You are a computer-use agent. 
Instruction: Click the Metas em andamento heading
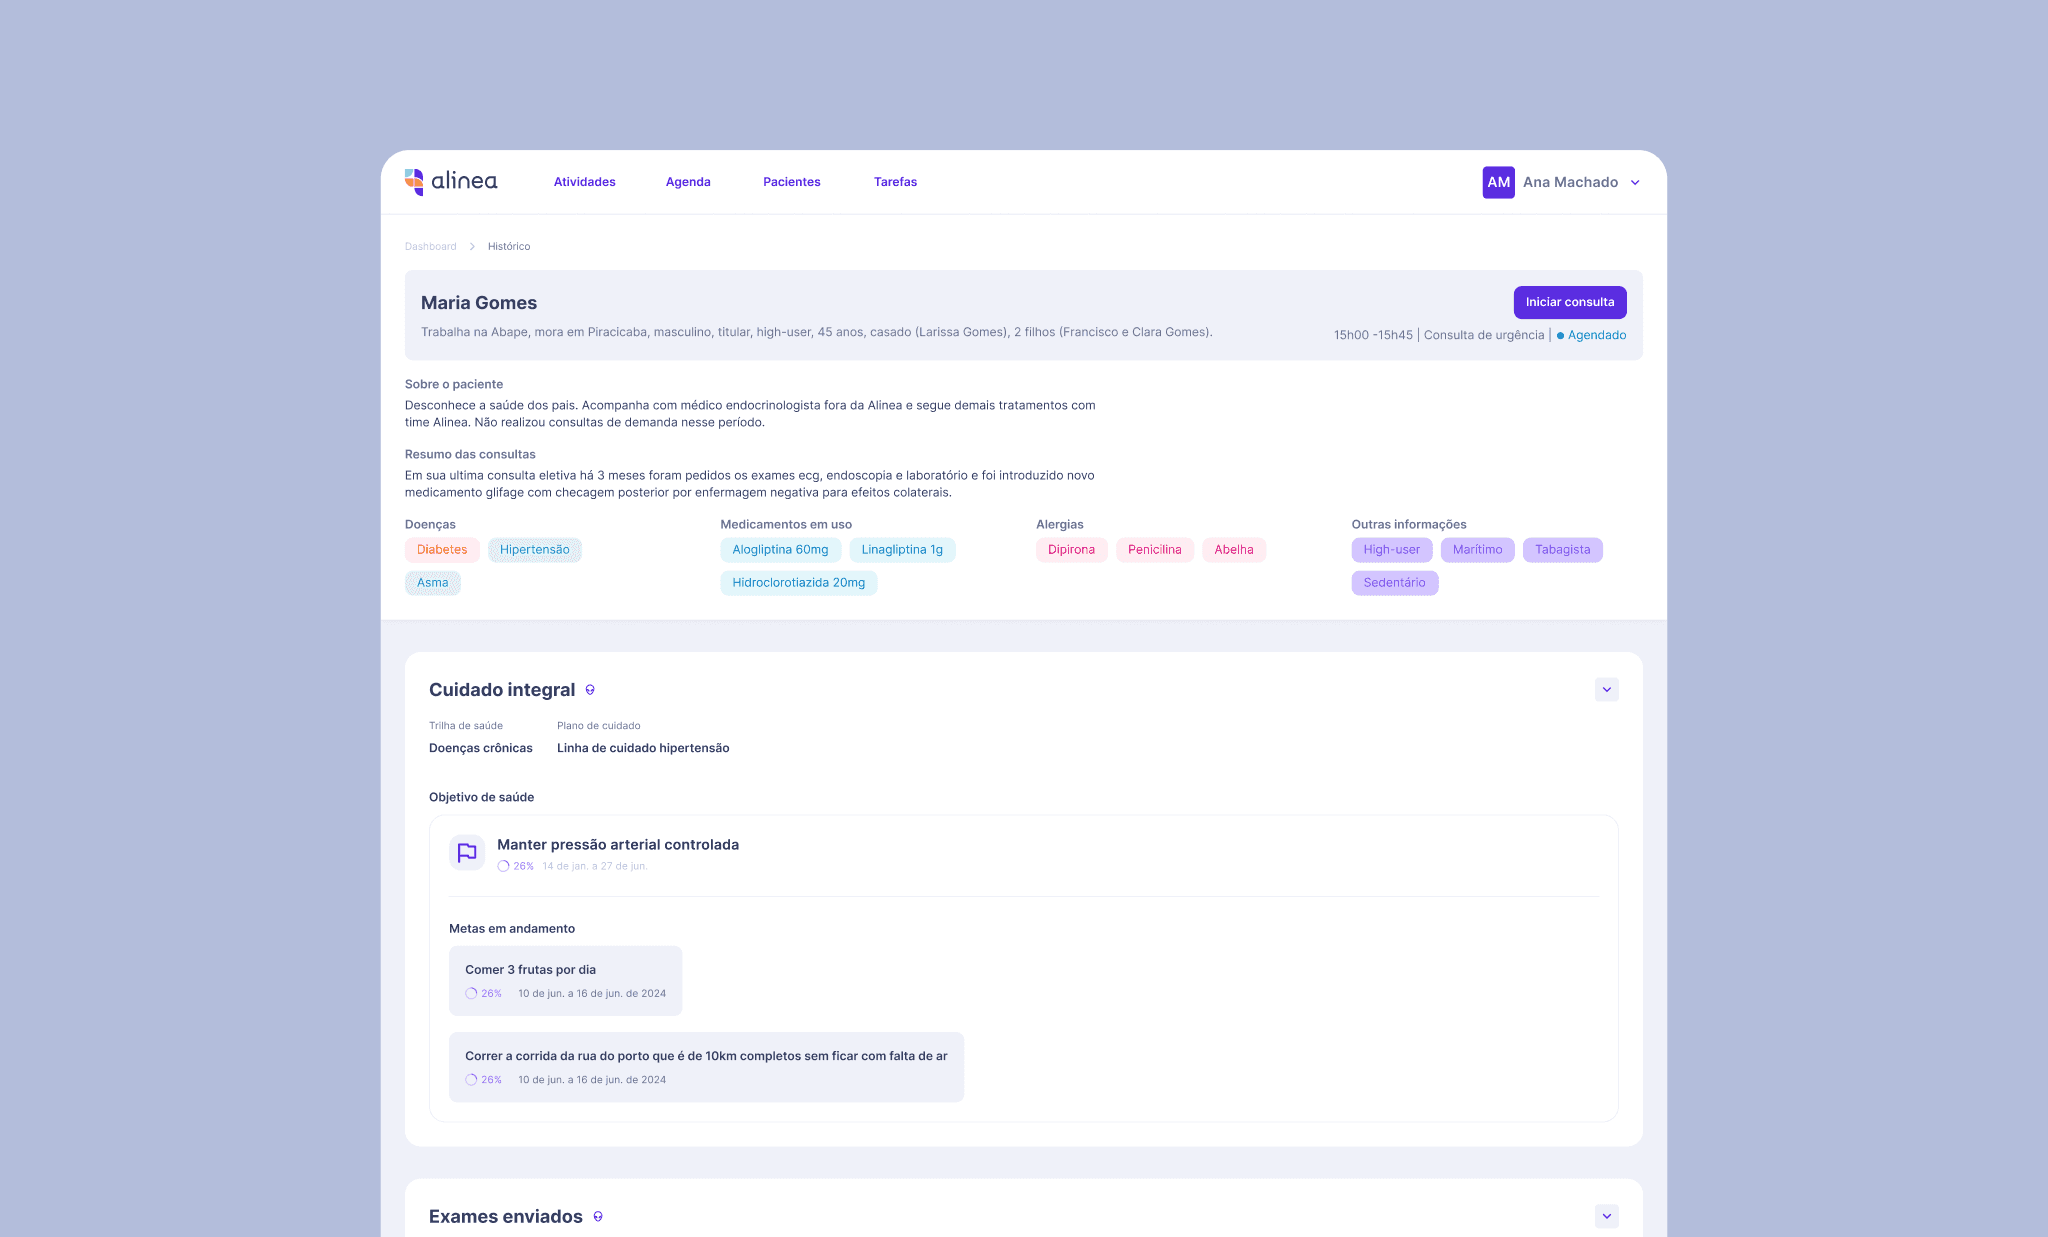tap(511, 929)
